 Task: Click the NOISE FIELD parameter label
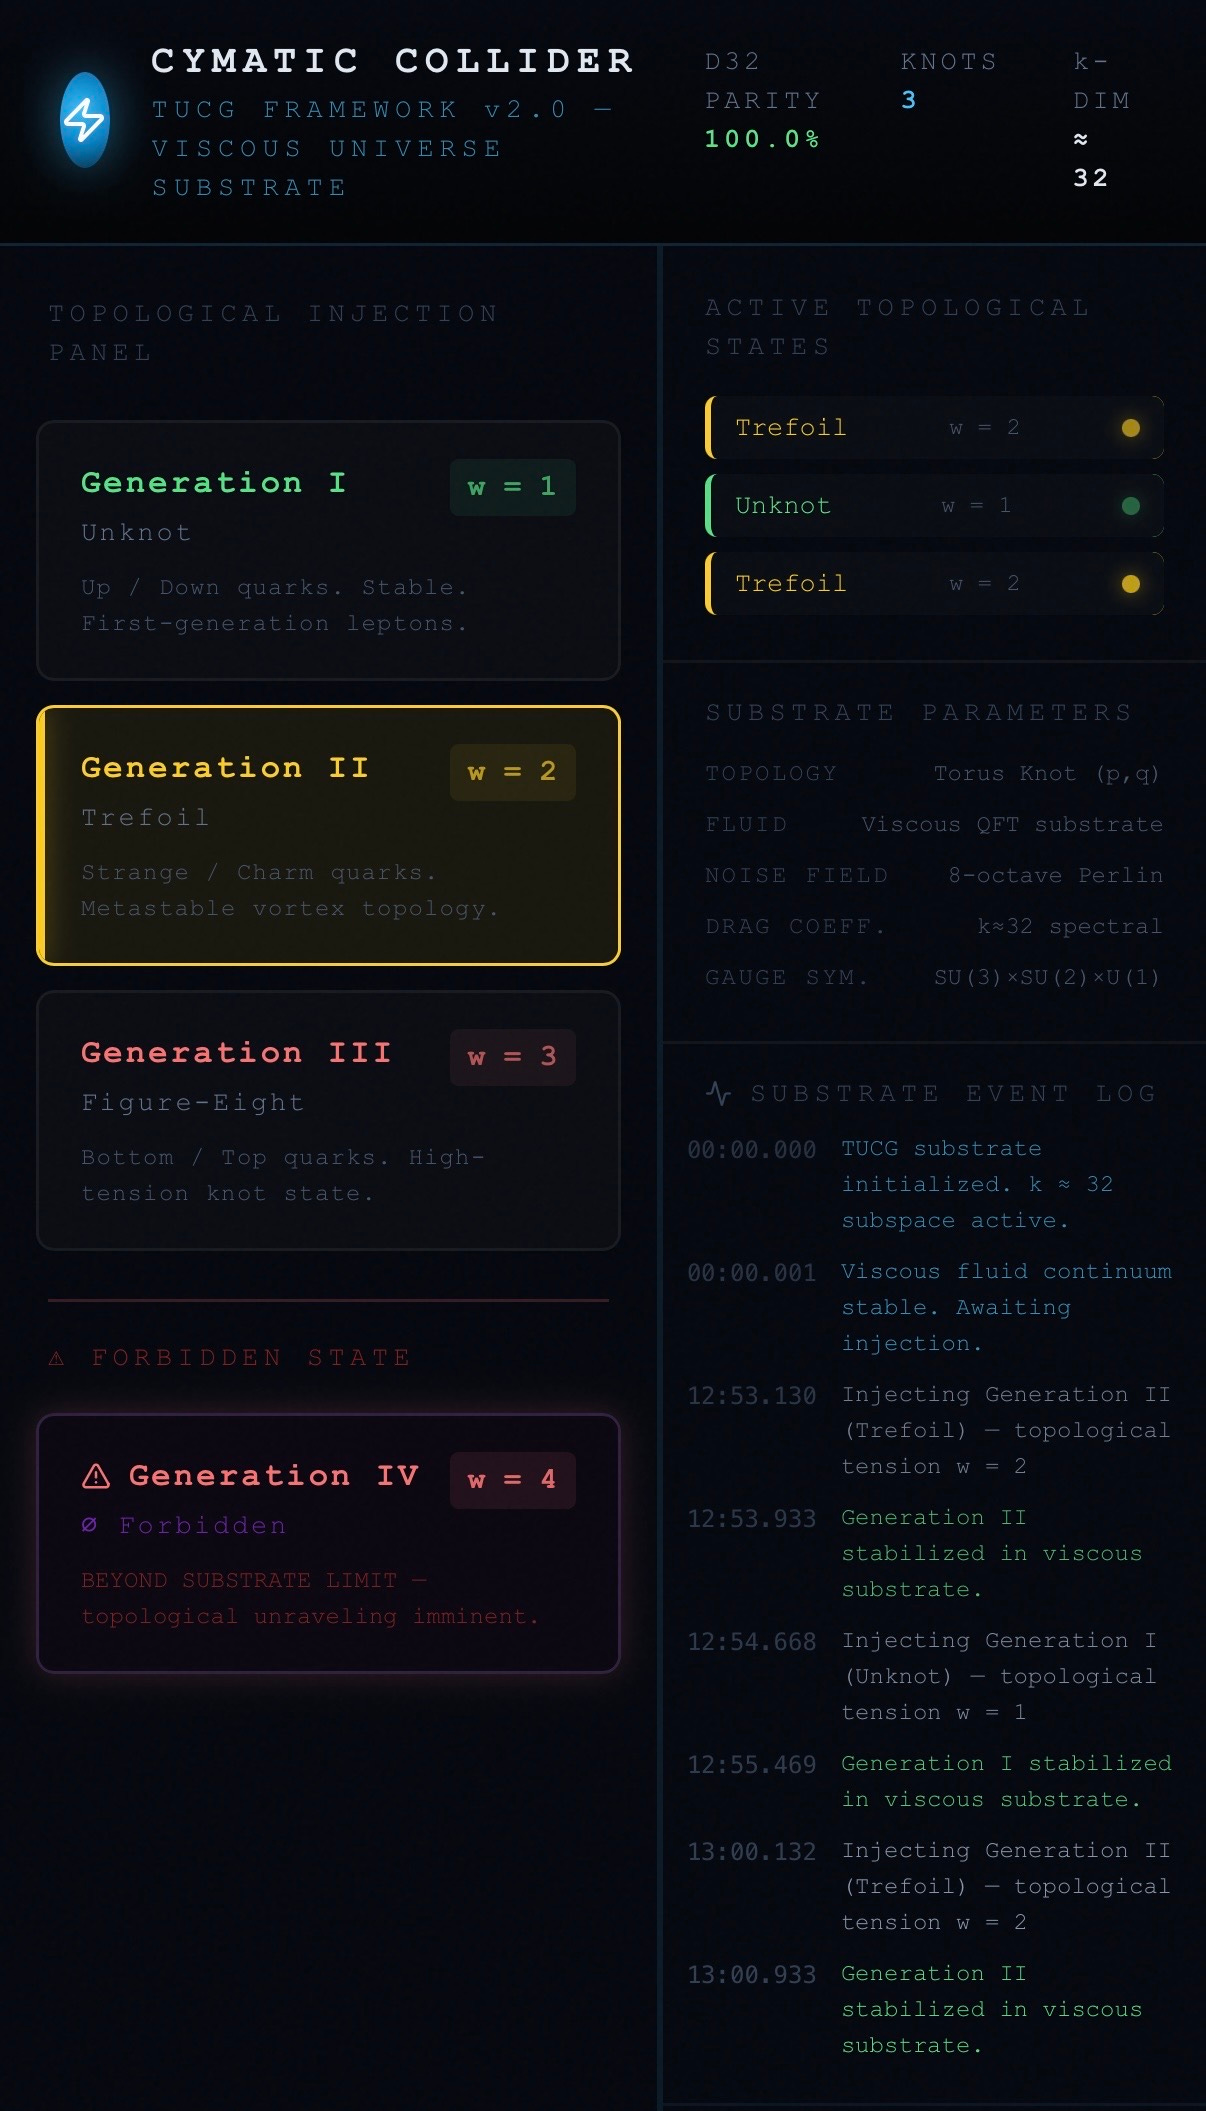(x=796, y=875)
